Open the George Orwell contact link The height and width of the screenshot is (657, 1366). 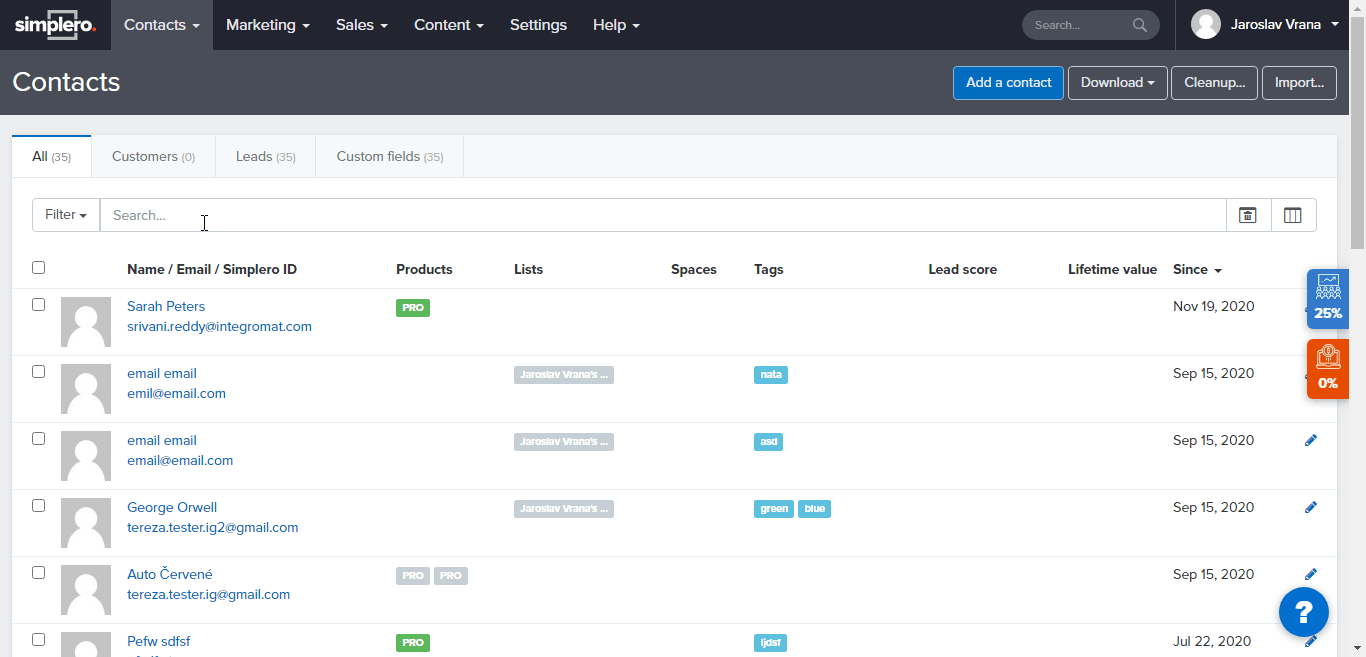(x=172, y=507)
